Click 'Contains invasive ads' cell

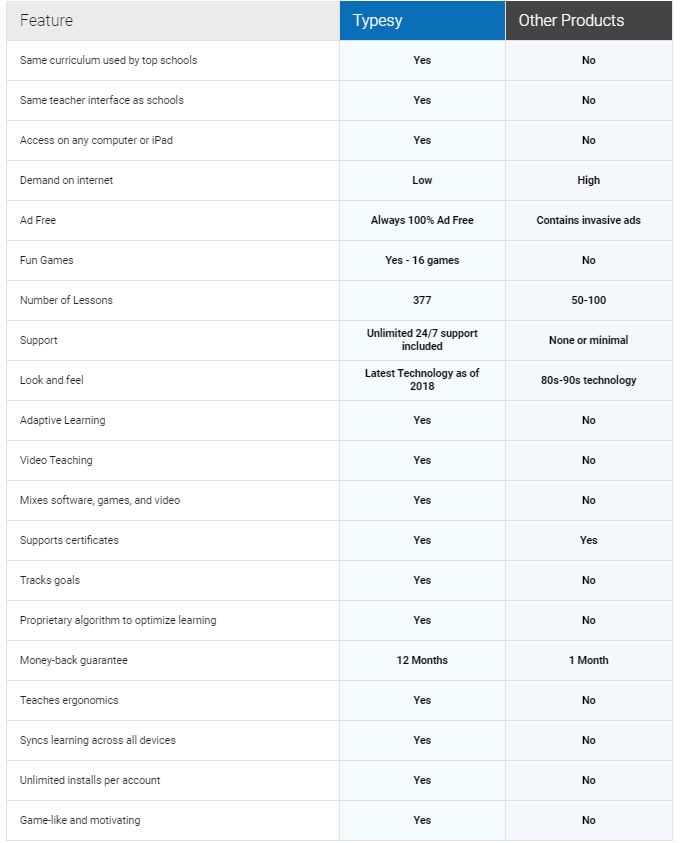589,220
